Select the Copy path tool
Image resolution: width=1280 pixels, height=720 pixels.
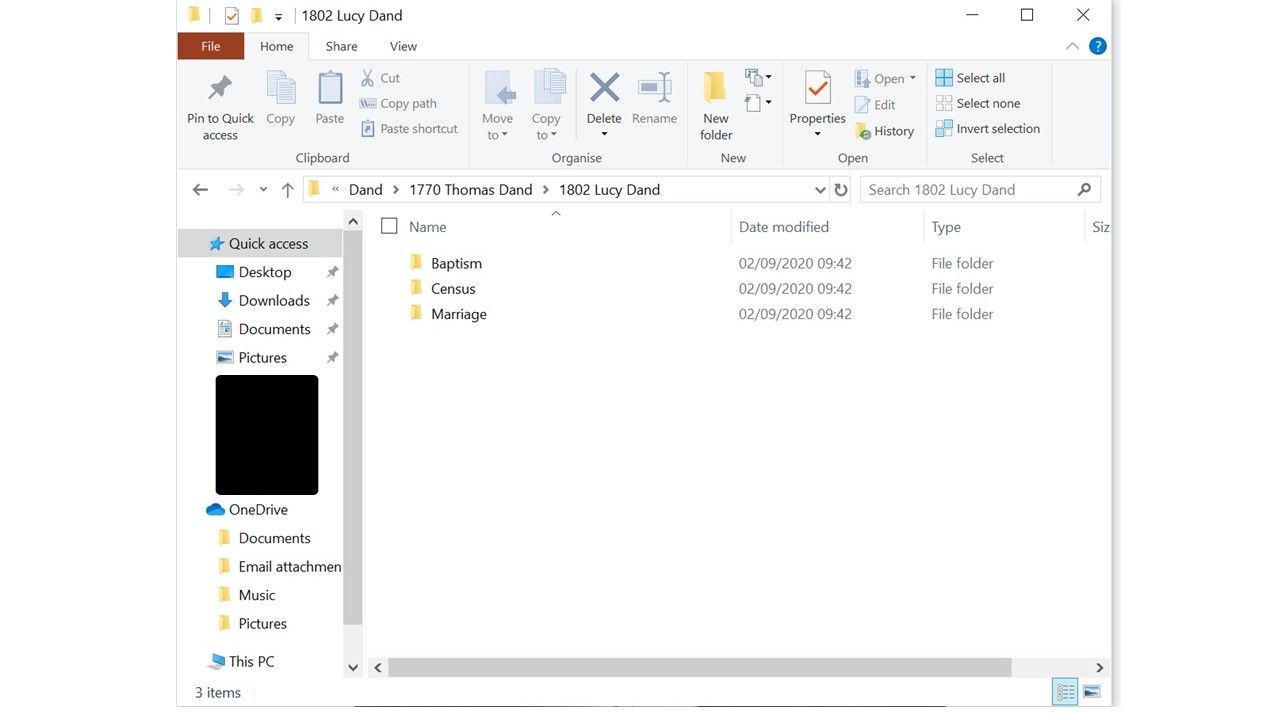point(404,103)
